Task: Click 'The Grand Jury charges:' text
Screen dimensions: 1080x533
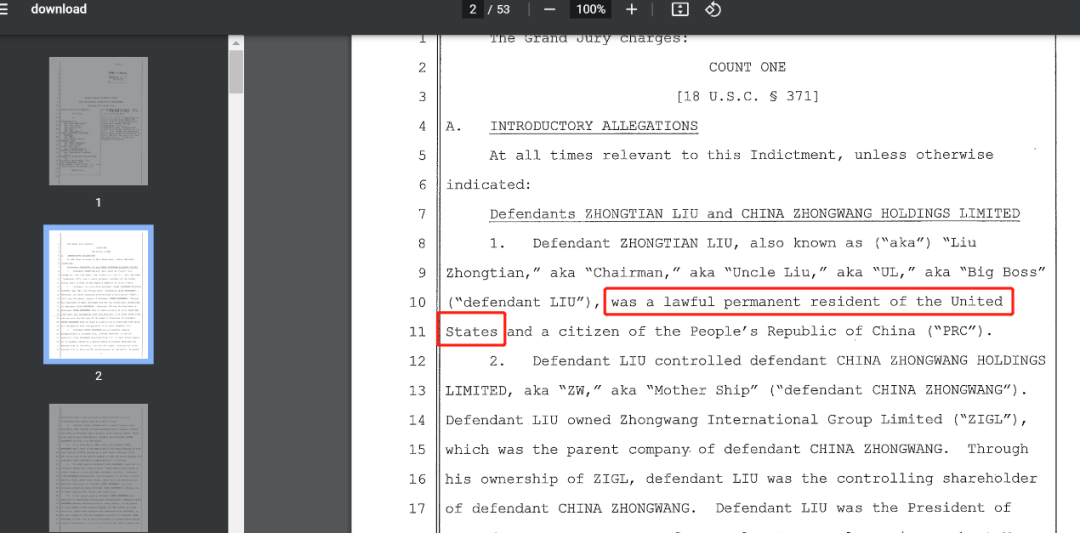Action: click(589, 39)
